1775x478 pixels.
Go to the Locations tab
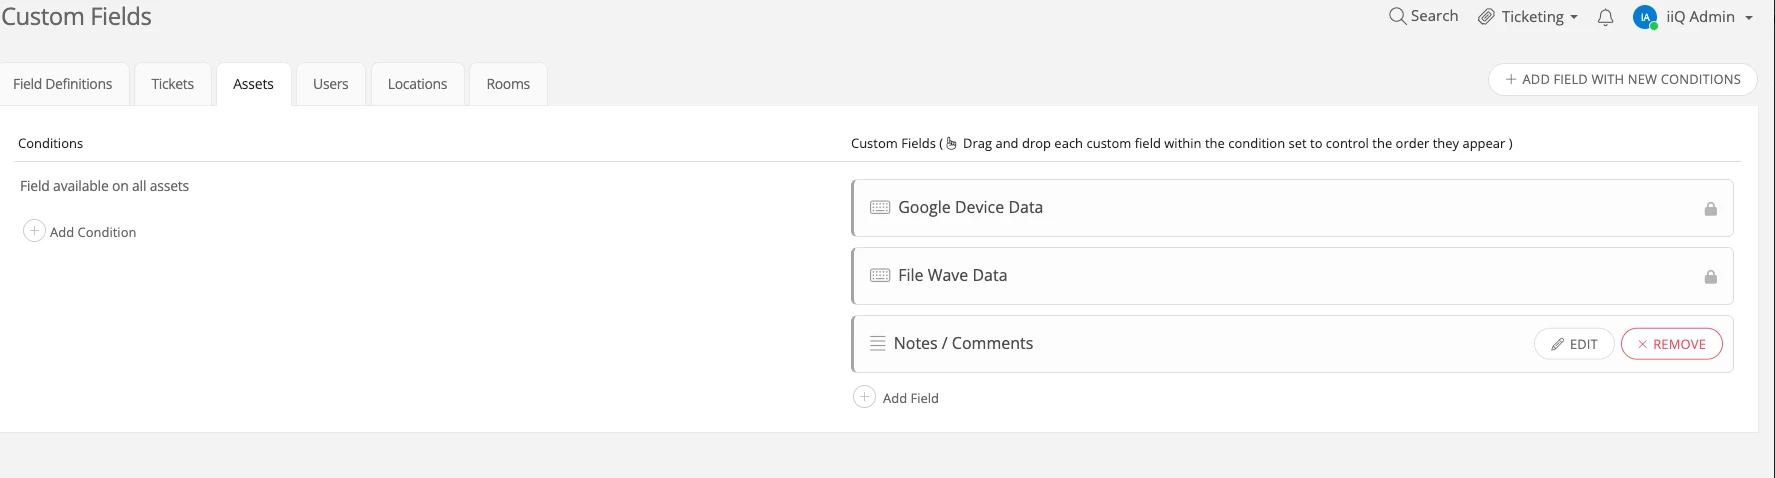(x=417, y=84)
